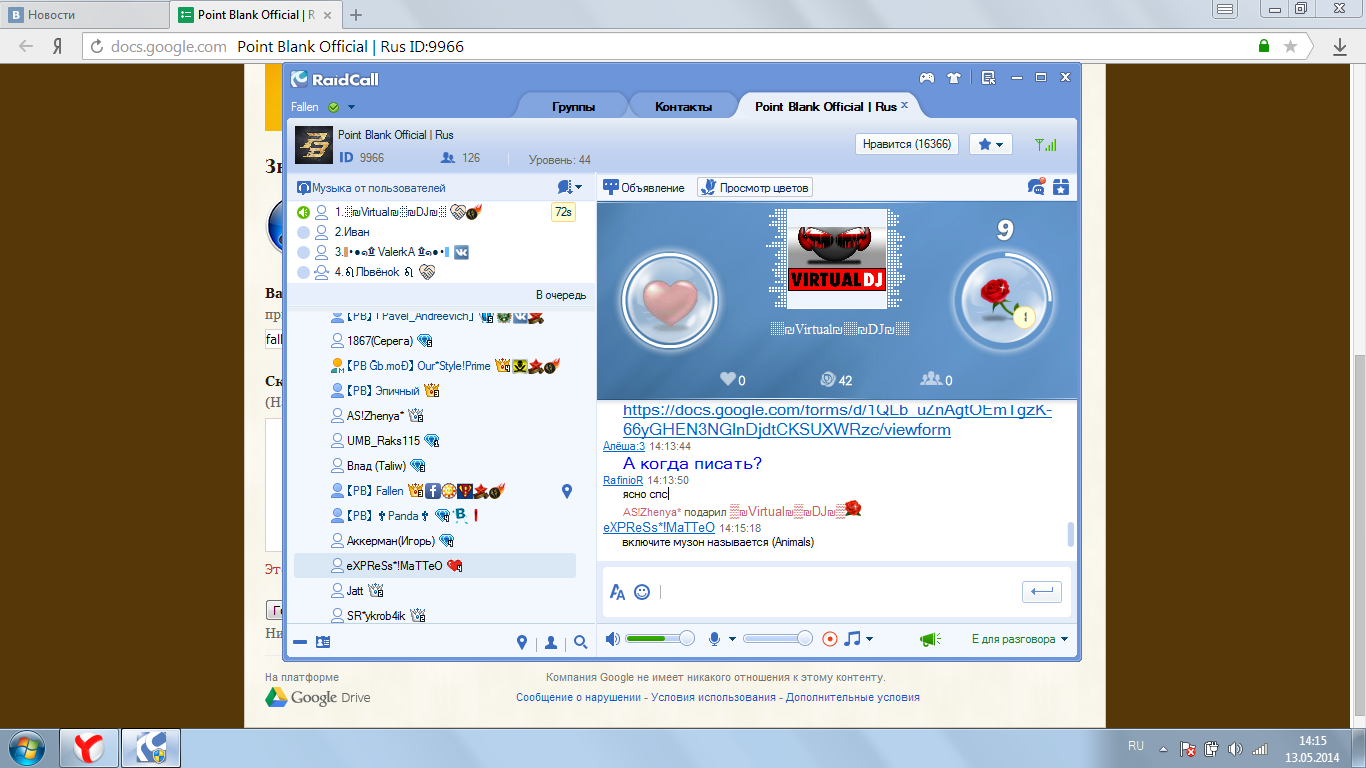Open the game center gamepad icon
1366x768 pixels.
(x=927, y=78)
